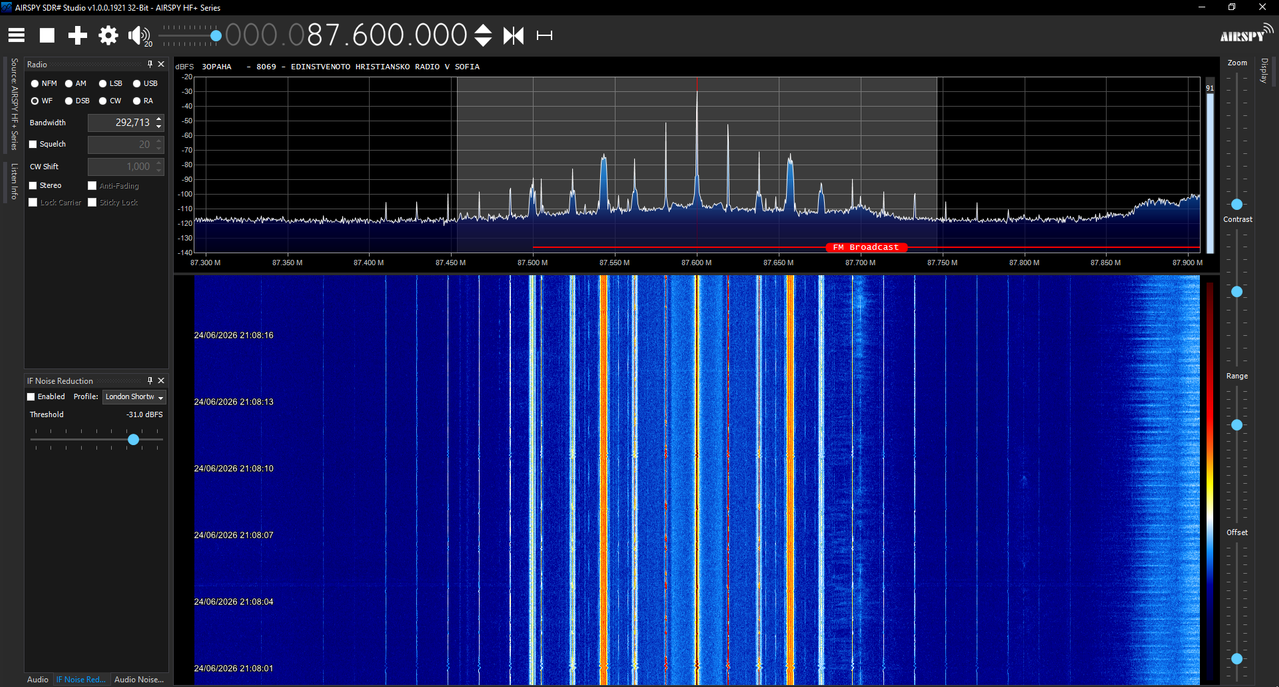Close the Radio panel
This screenshot has height=687, width=1279.
(x=161, y=64)
